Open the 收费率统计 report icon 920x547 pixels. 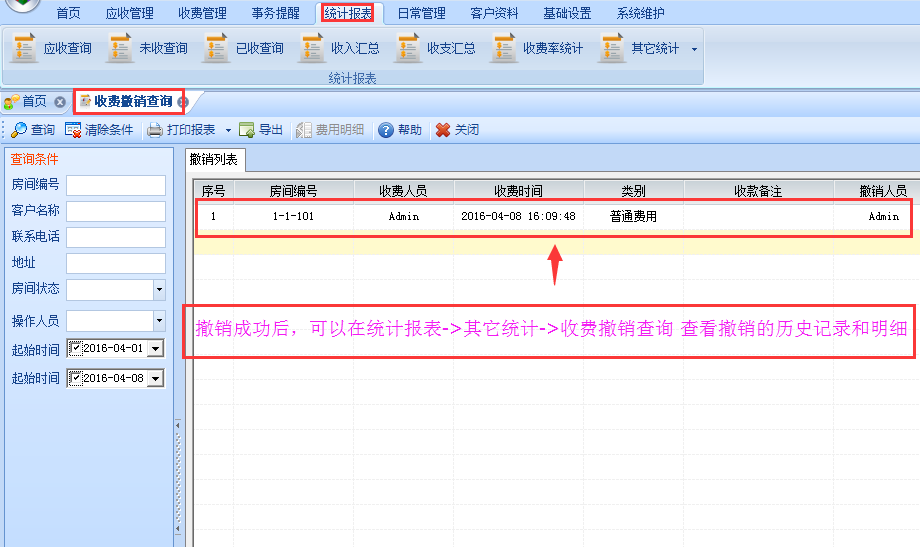(504, 48)
